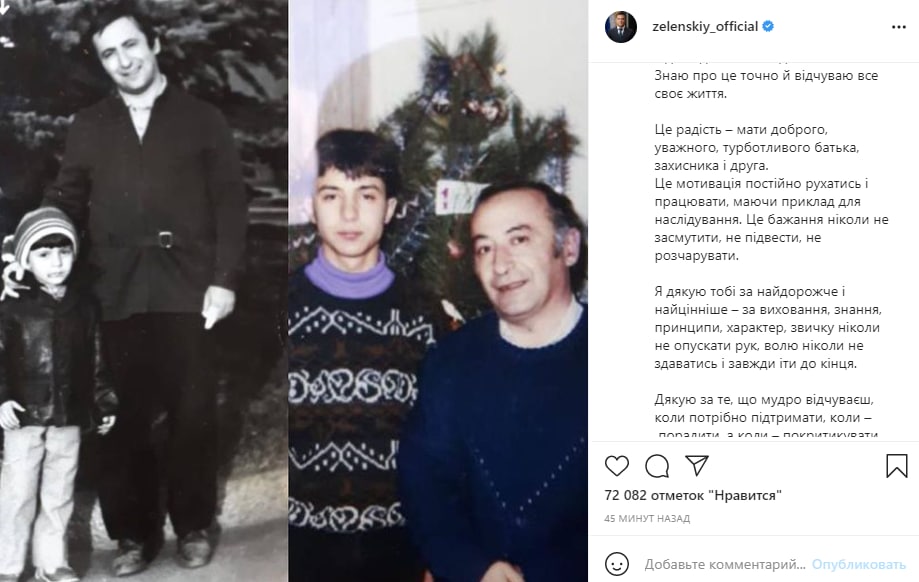The width and height of the screenshot is (919, 582).
Task: Open the post via '45 минут назад' timestamp
Action: click(647, 519)
